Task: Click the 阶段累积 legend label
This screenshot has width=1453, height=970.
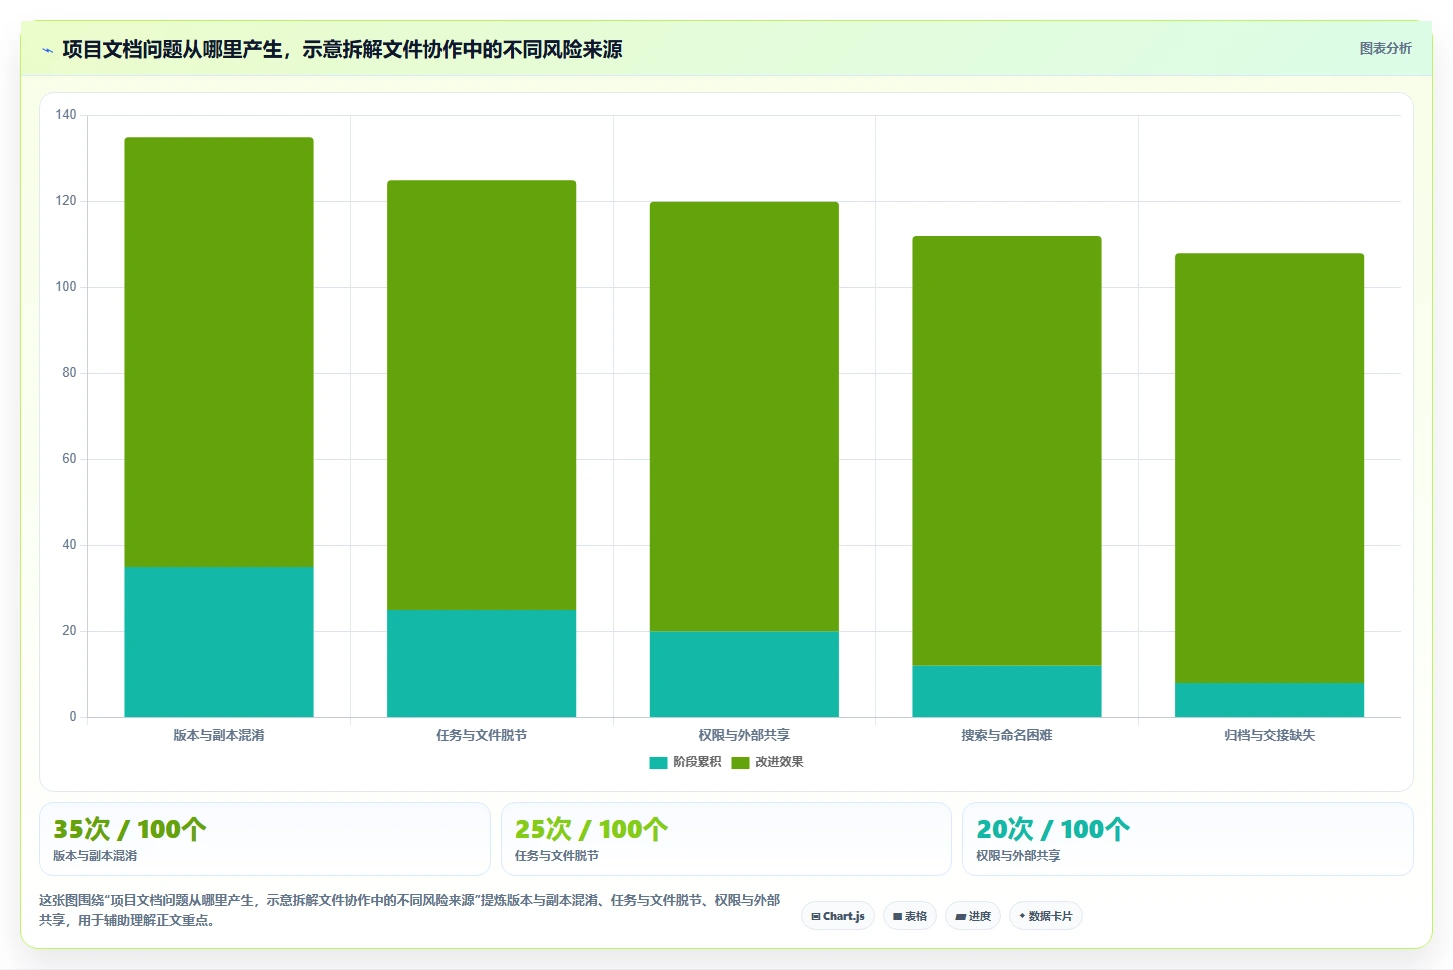Action: pyautogui.click(x=697, y=762)
